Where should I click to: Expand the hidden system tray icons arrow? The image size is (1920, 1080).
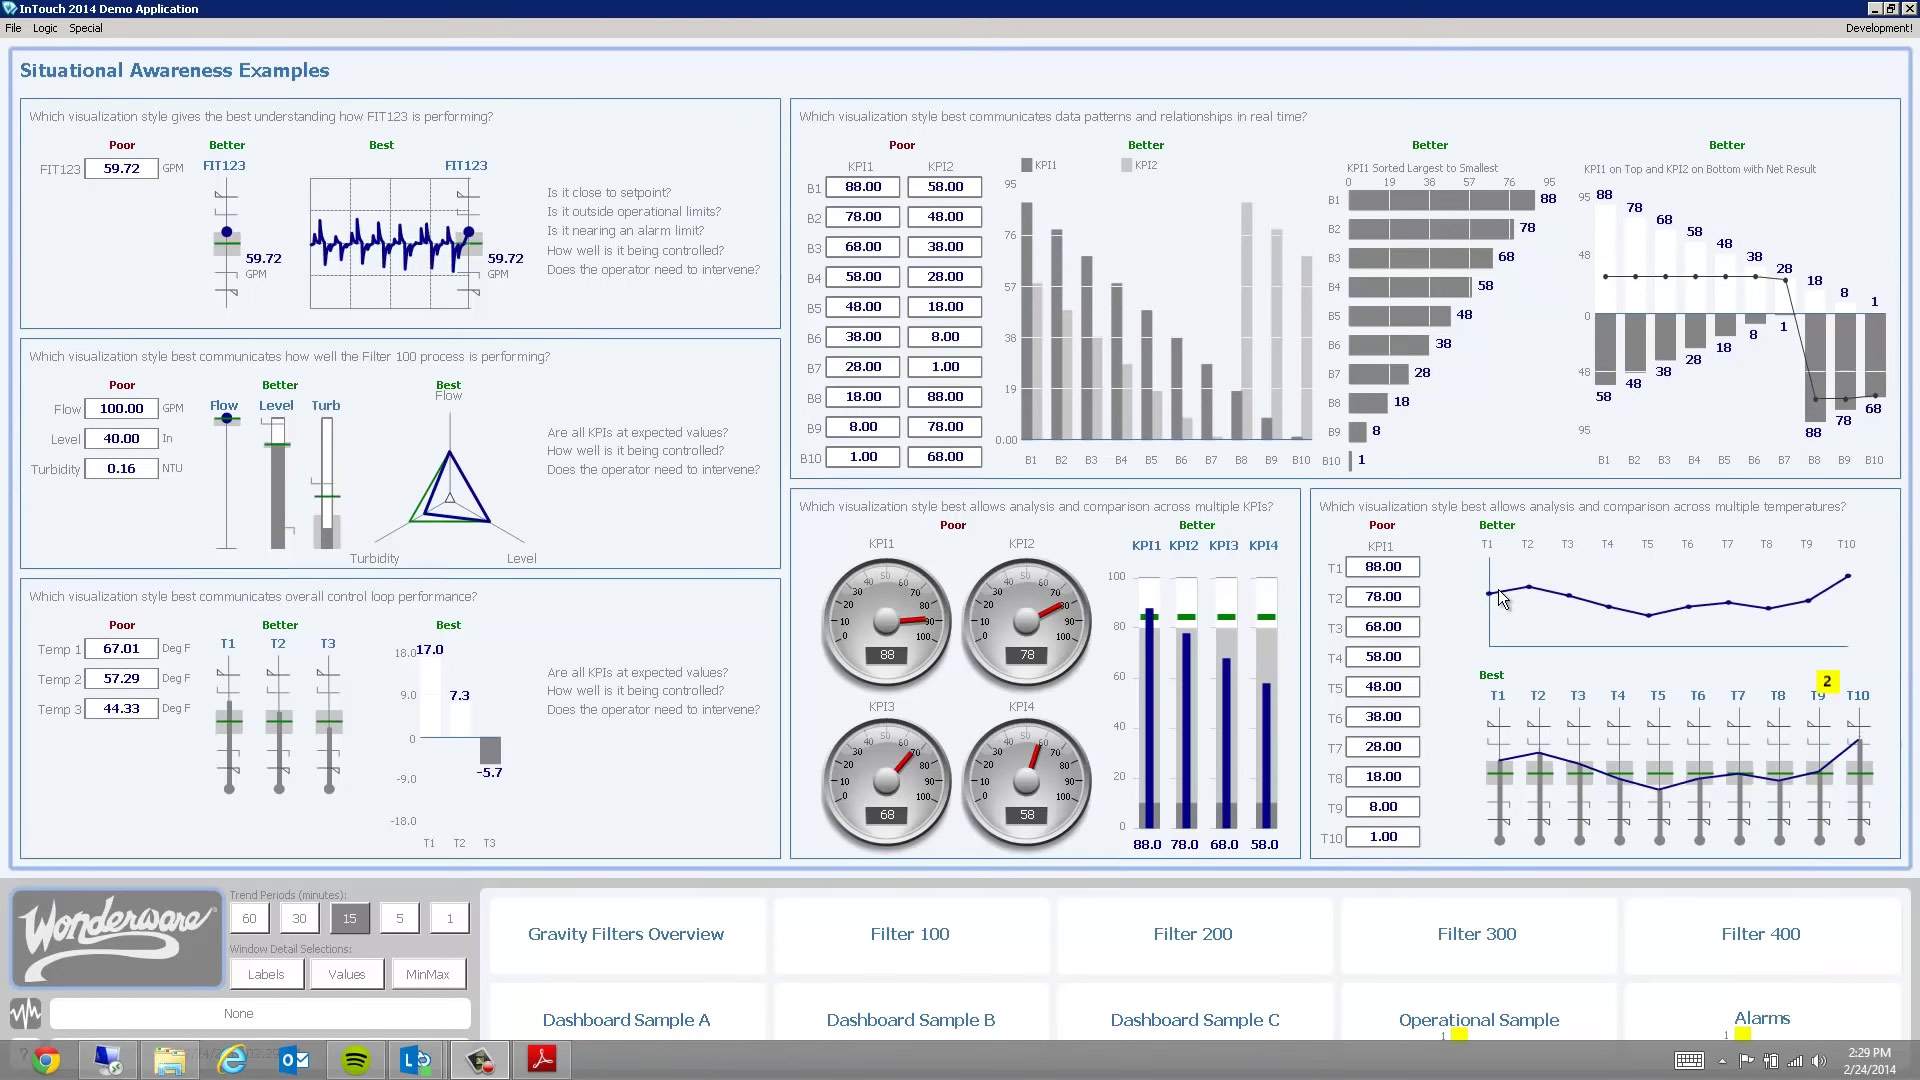[x=1722, y=1061]
